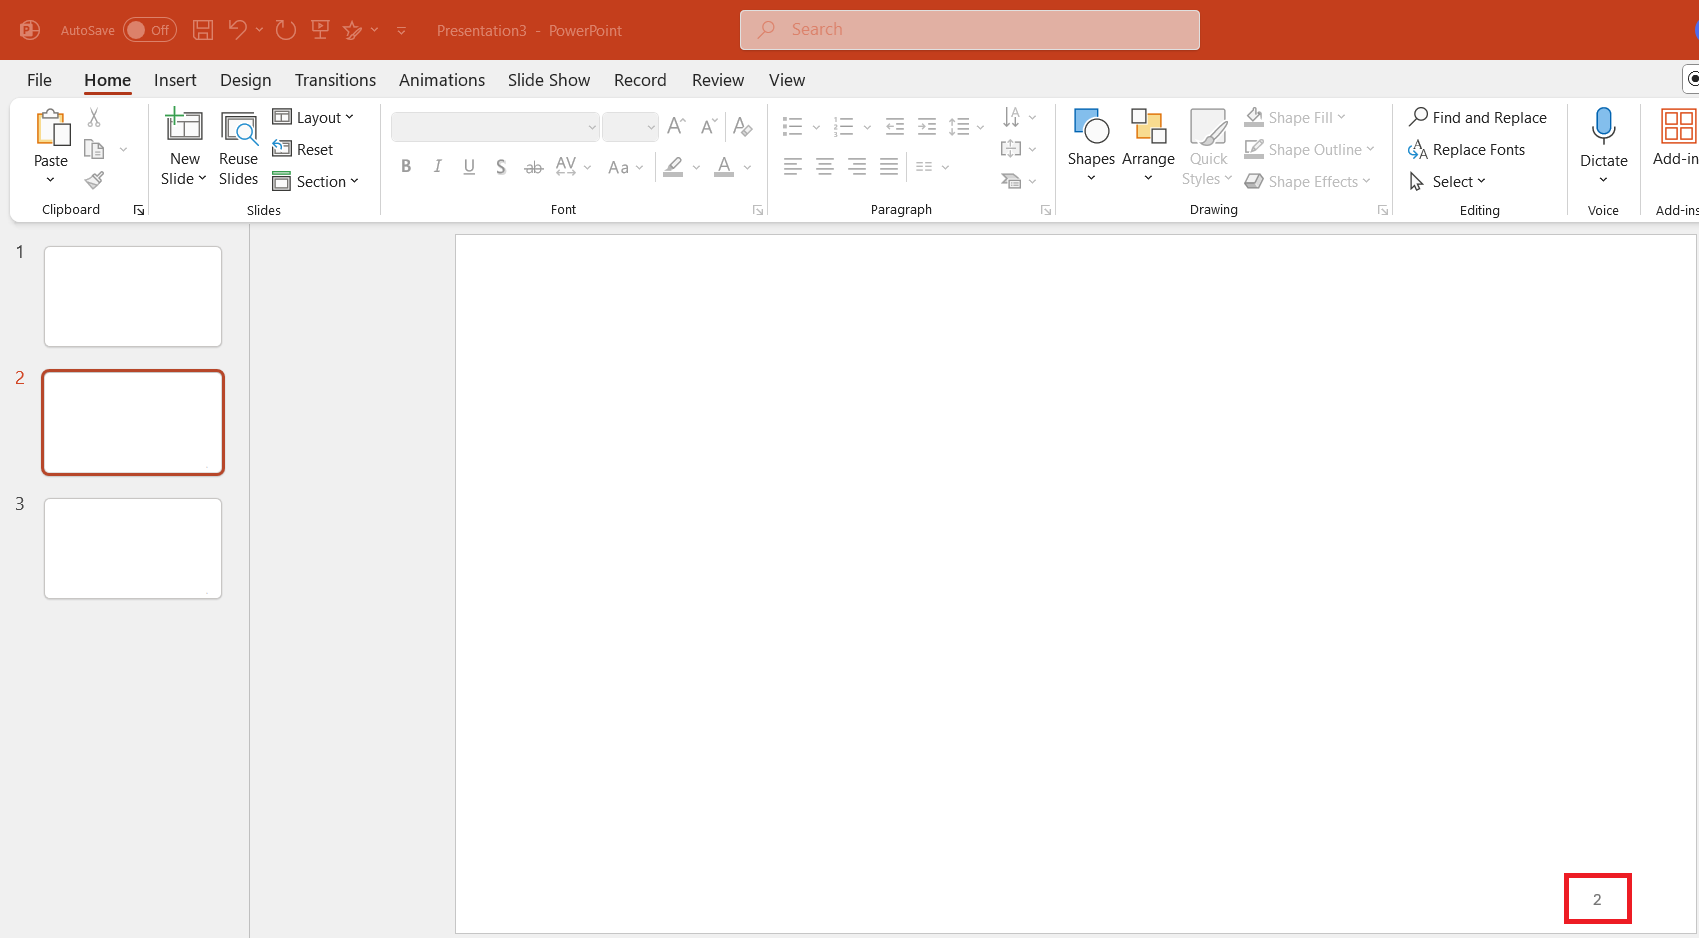Clear all formatting icon
Image resolution: width=1699 pixels, height=938 pixels.
pos(742,126)
